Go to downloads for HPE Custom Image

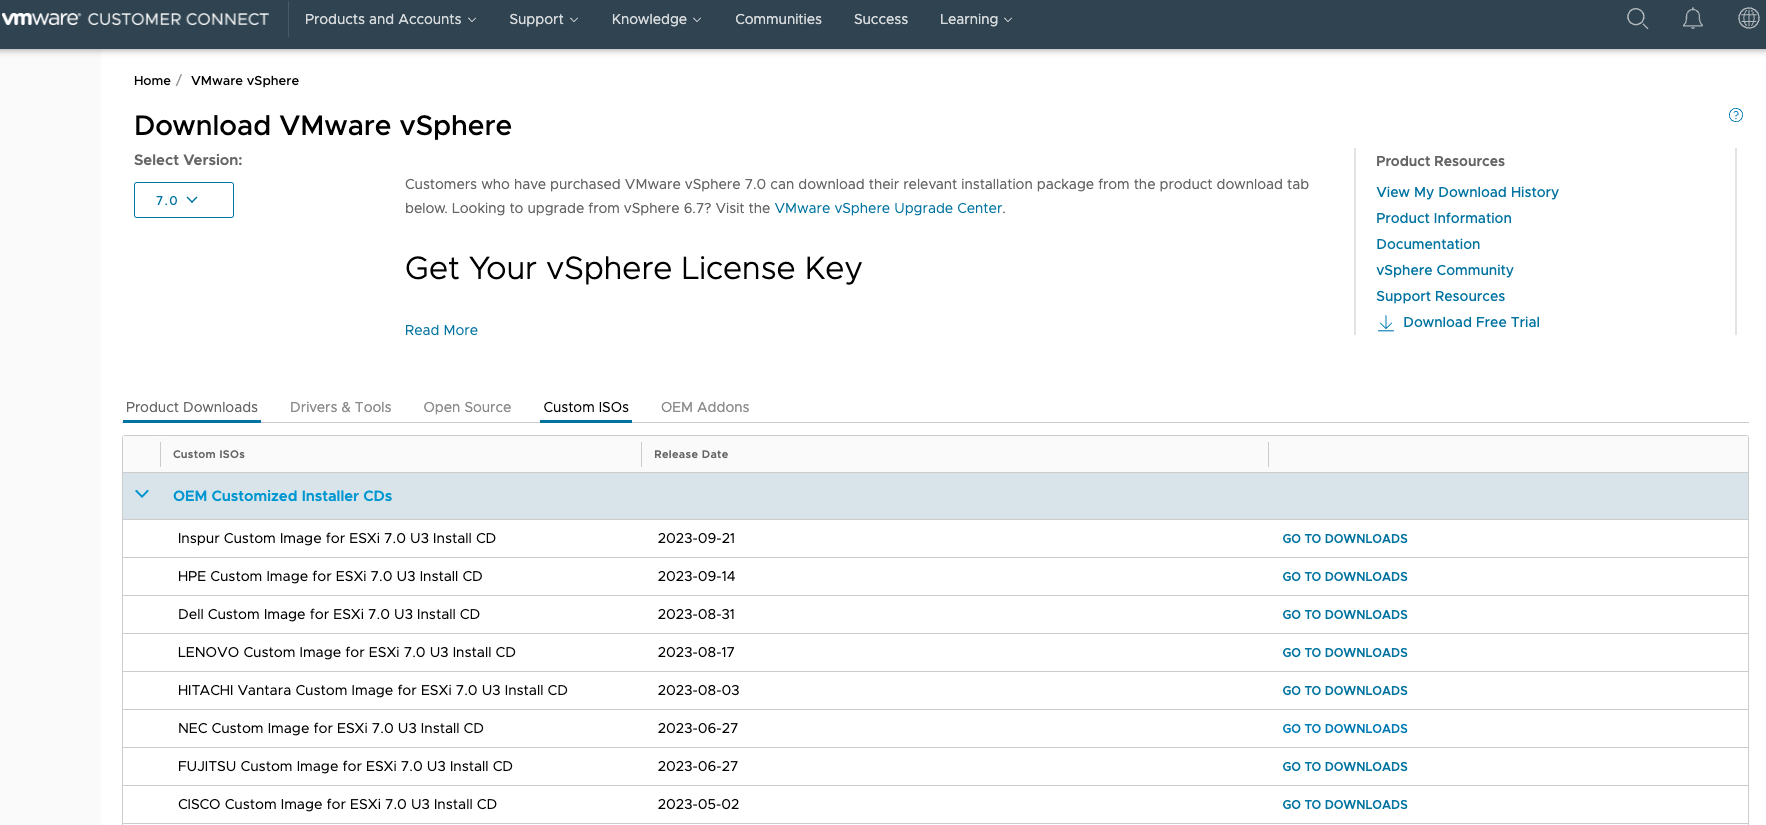click(x=1345, y=576)
